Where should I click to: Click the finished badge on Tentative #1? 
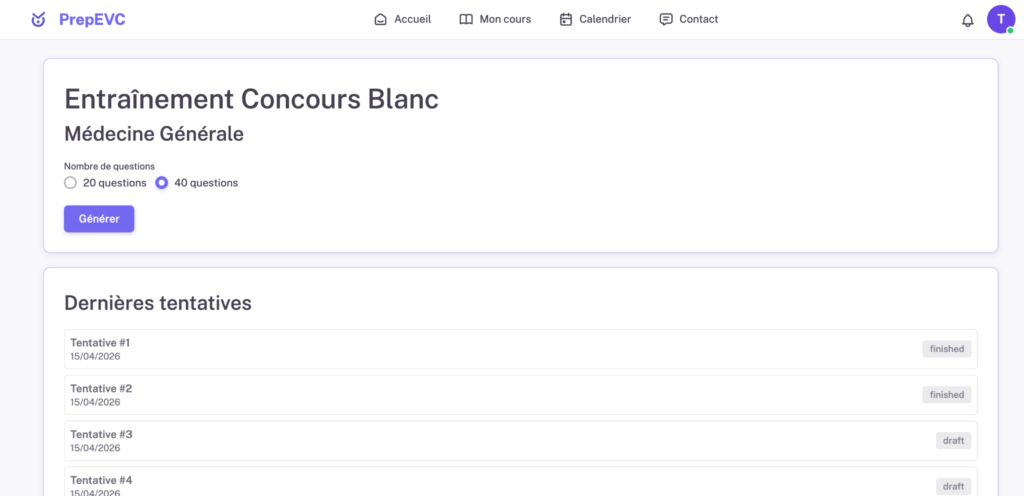tap(946, 349)
